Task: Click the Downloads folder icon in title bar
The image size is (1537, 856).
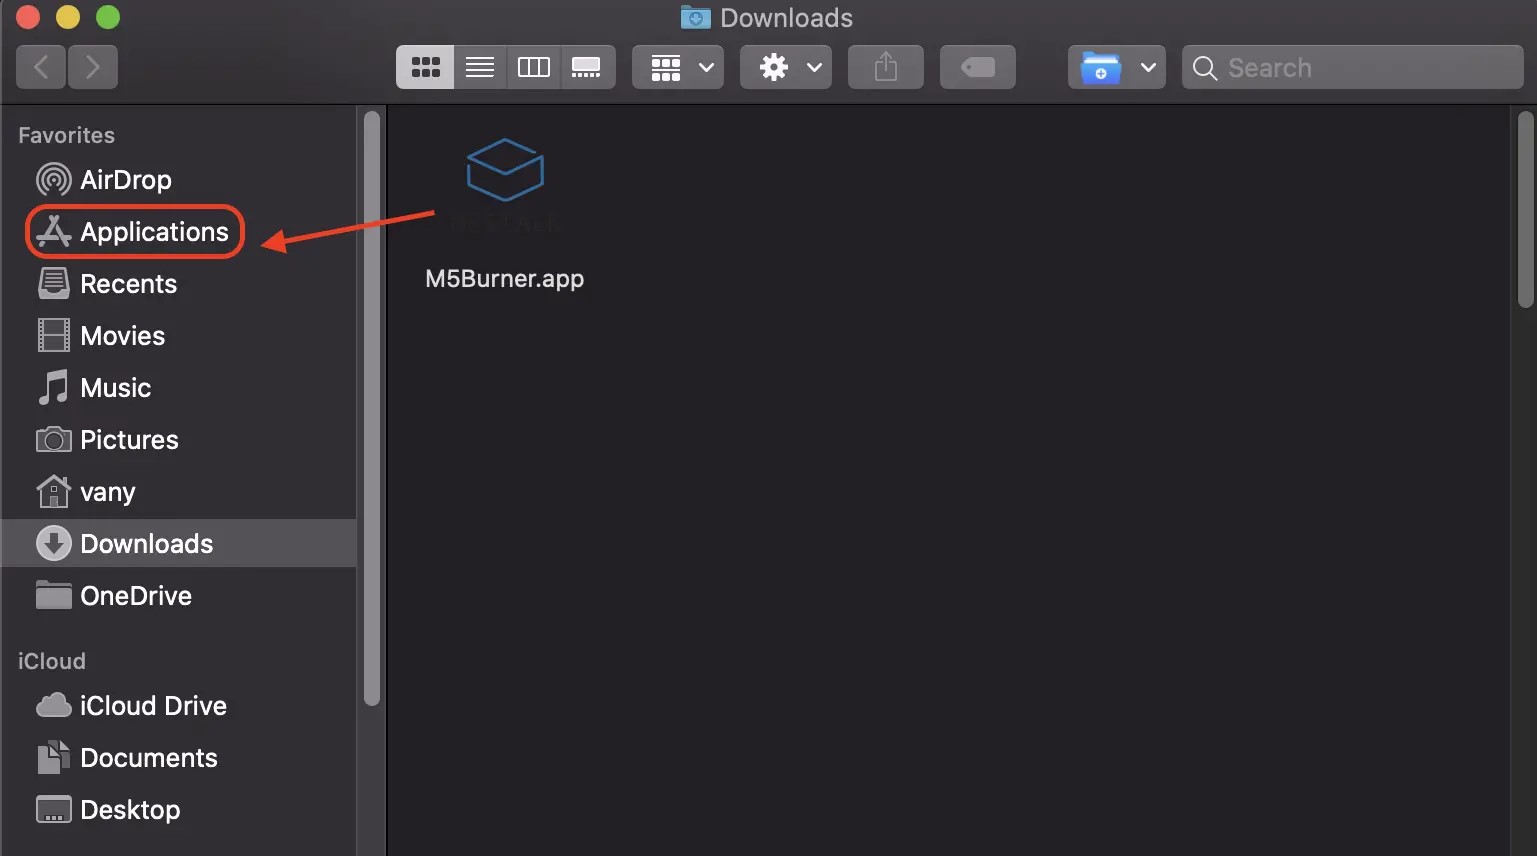Action: [x=695, y=17]
